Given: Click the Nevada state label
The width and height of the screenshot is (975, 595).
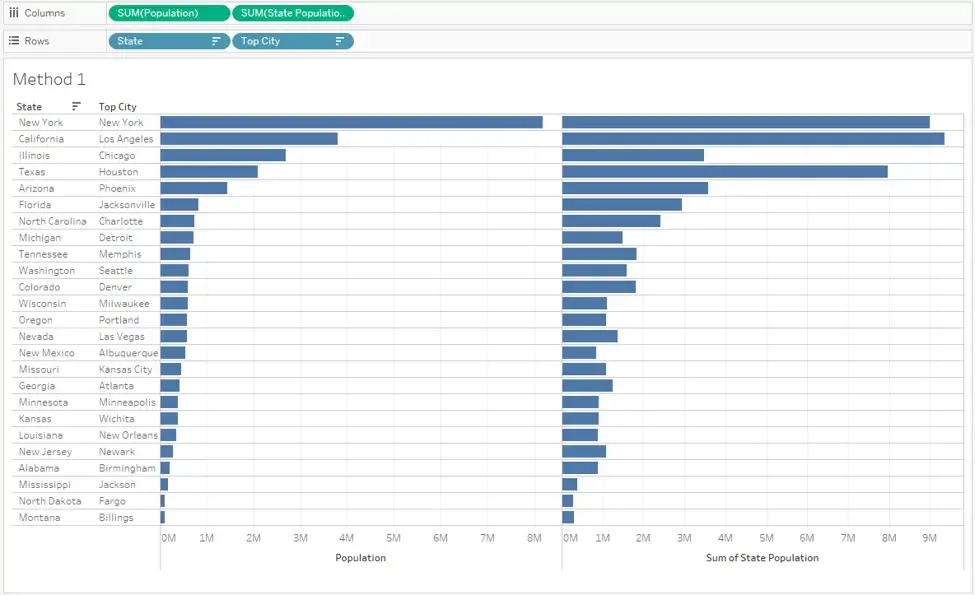Looking at the screenshot, I should tap(36, 336).
